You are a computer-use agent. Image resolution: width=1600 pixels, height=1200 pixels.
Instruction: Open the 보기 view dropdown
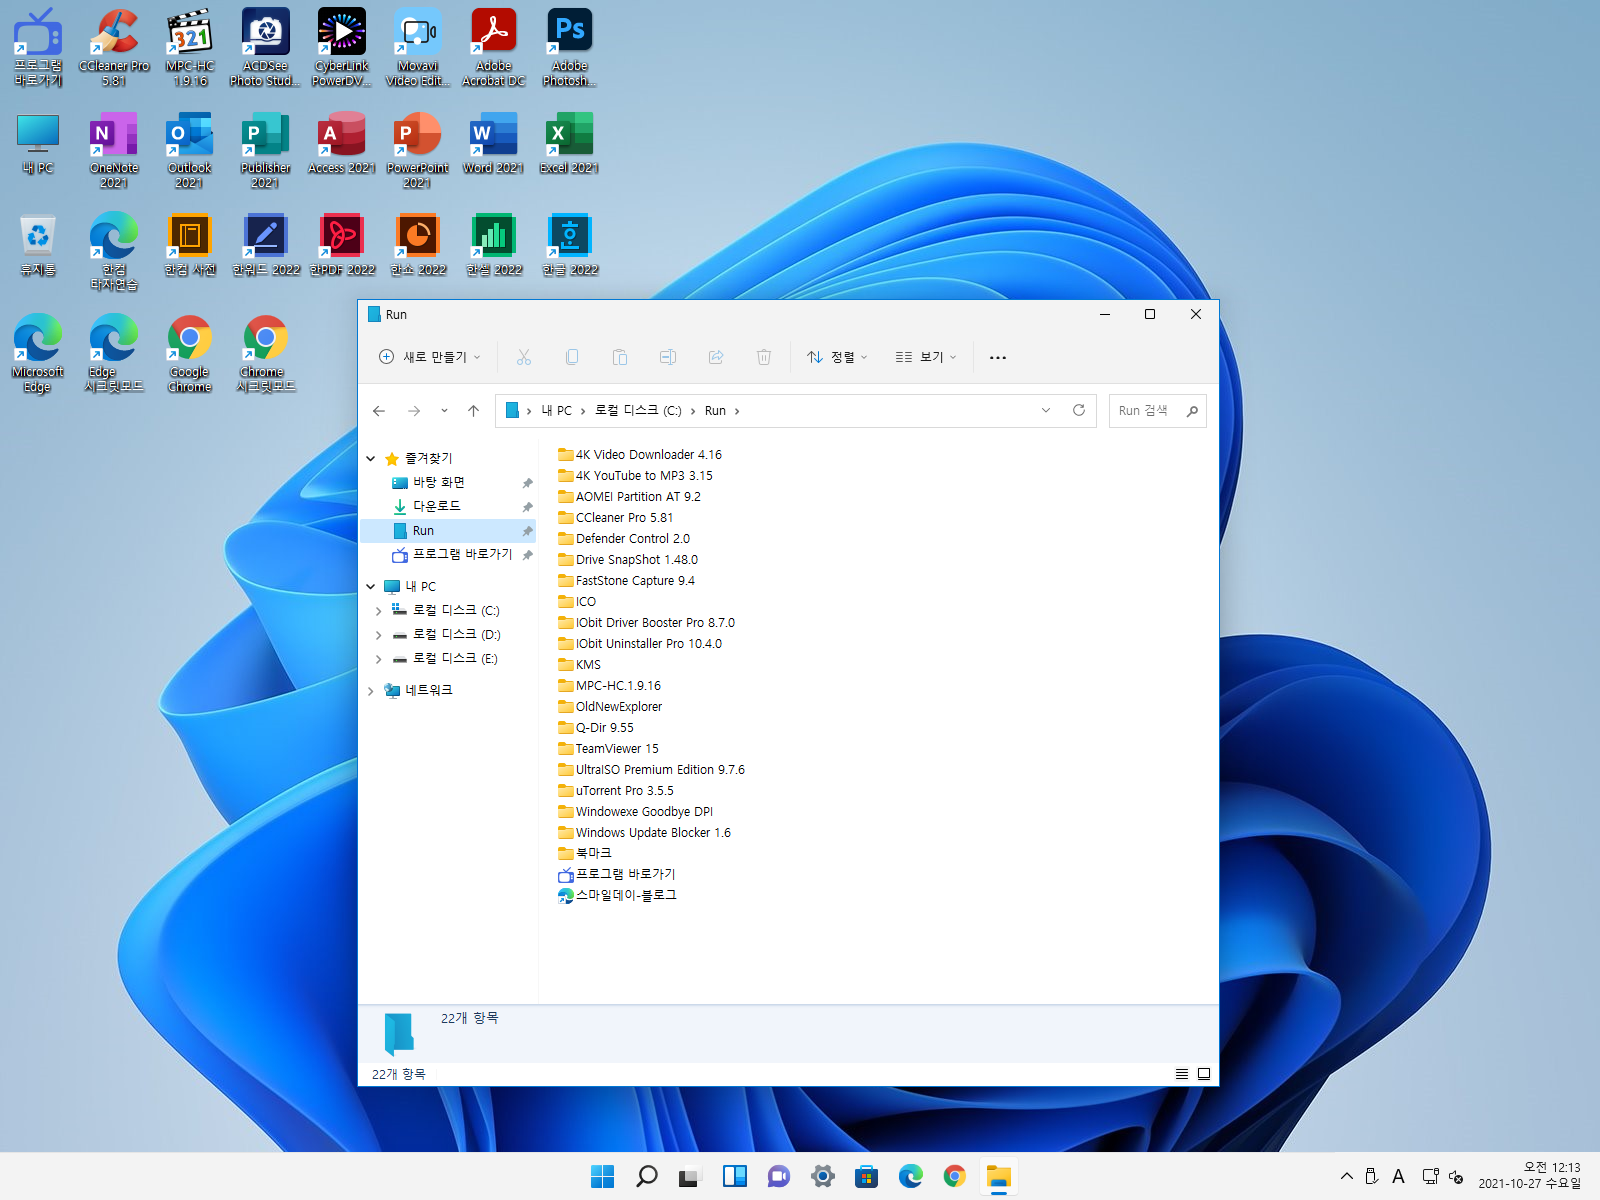(x=926, y=357)
